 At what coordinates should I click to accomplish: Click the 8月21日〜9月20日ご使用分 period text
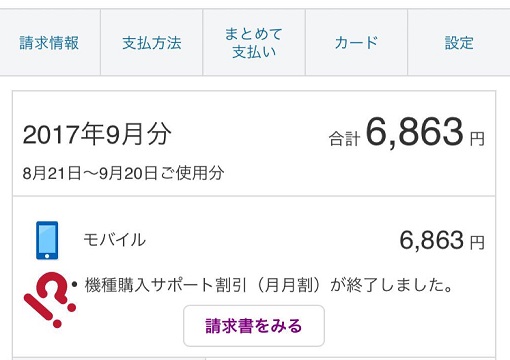123,173
